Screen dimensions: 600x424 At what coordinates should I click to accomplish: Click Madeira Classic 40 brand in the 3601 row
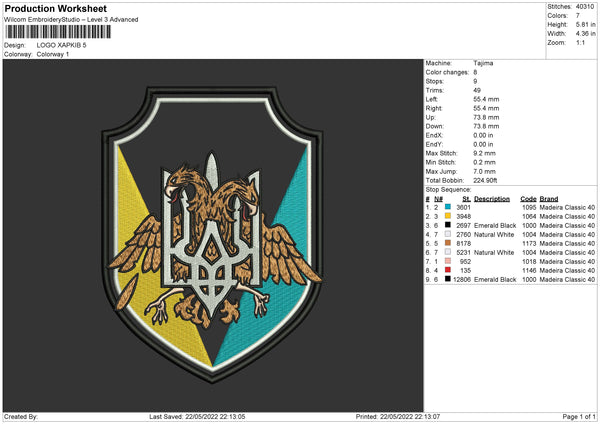point(567,207)
